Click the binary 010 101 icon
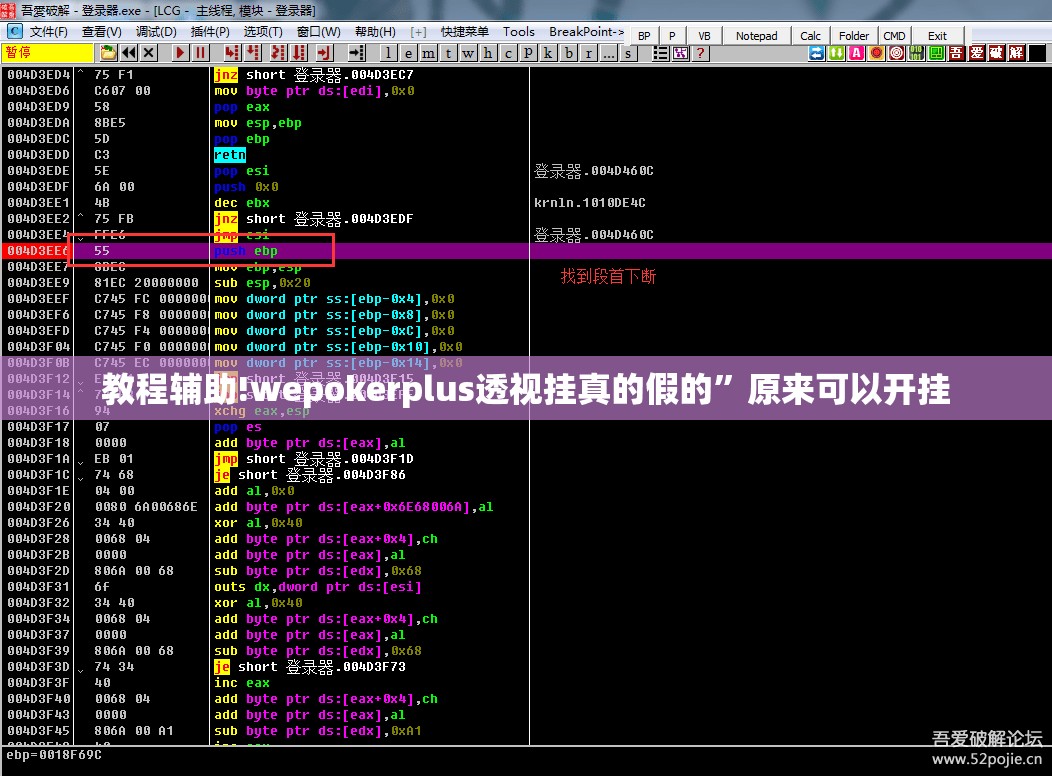Viewport: 1052px width, 776px height. [916, 53]
